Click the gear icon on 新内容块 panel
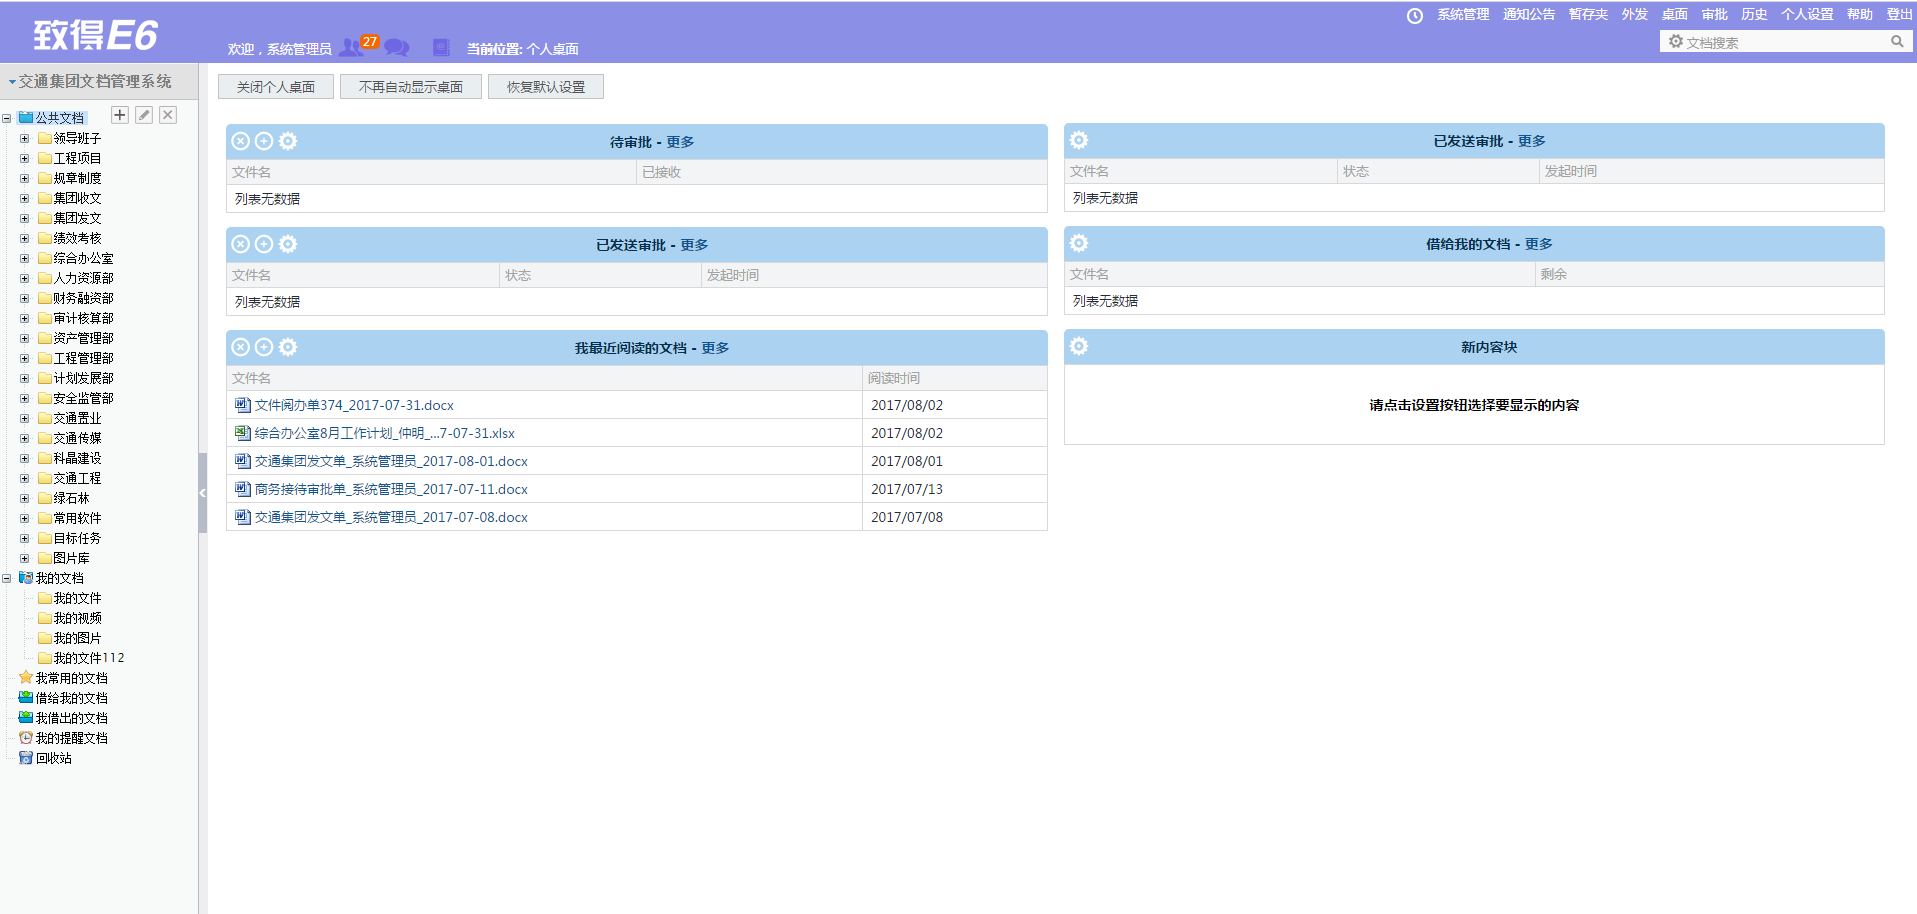This screenshot has height=914, width=1917. 1079,346
